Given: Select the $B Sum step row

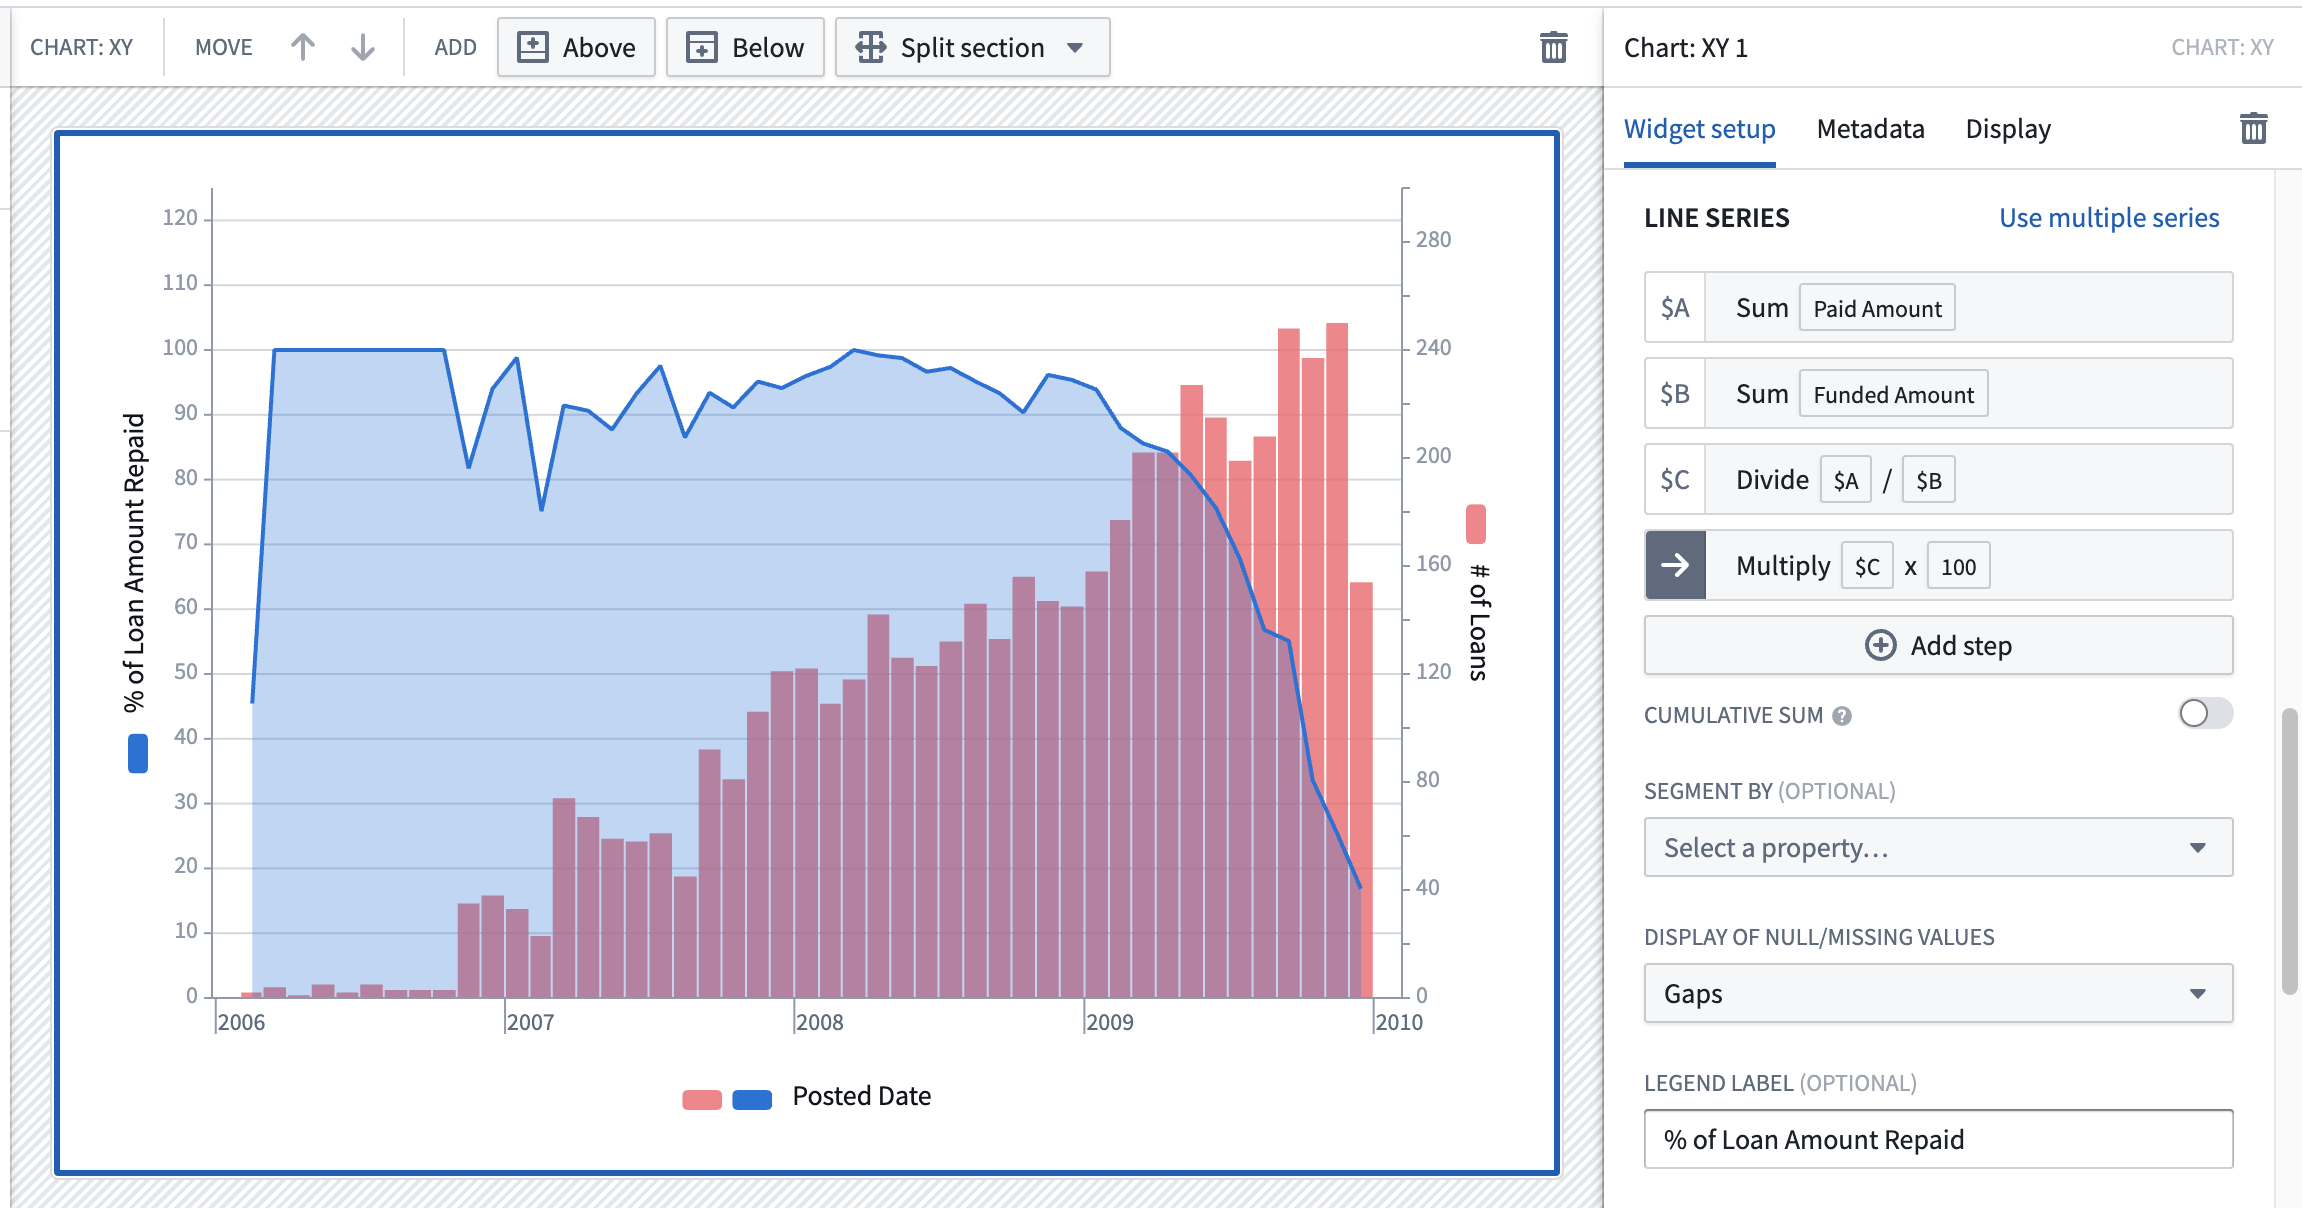Looking at the screenshot, I should (1938, 393).
